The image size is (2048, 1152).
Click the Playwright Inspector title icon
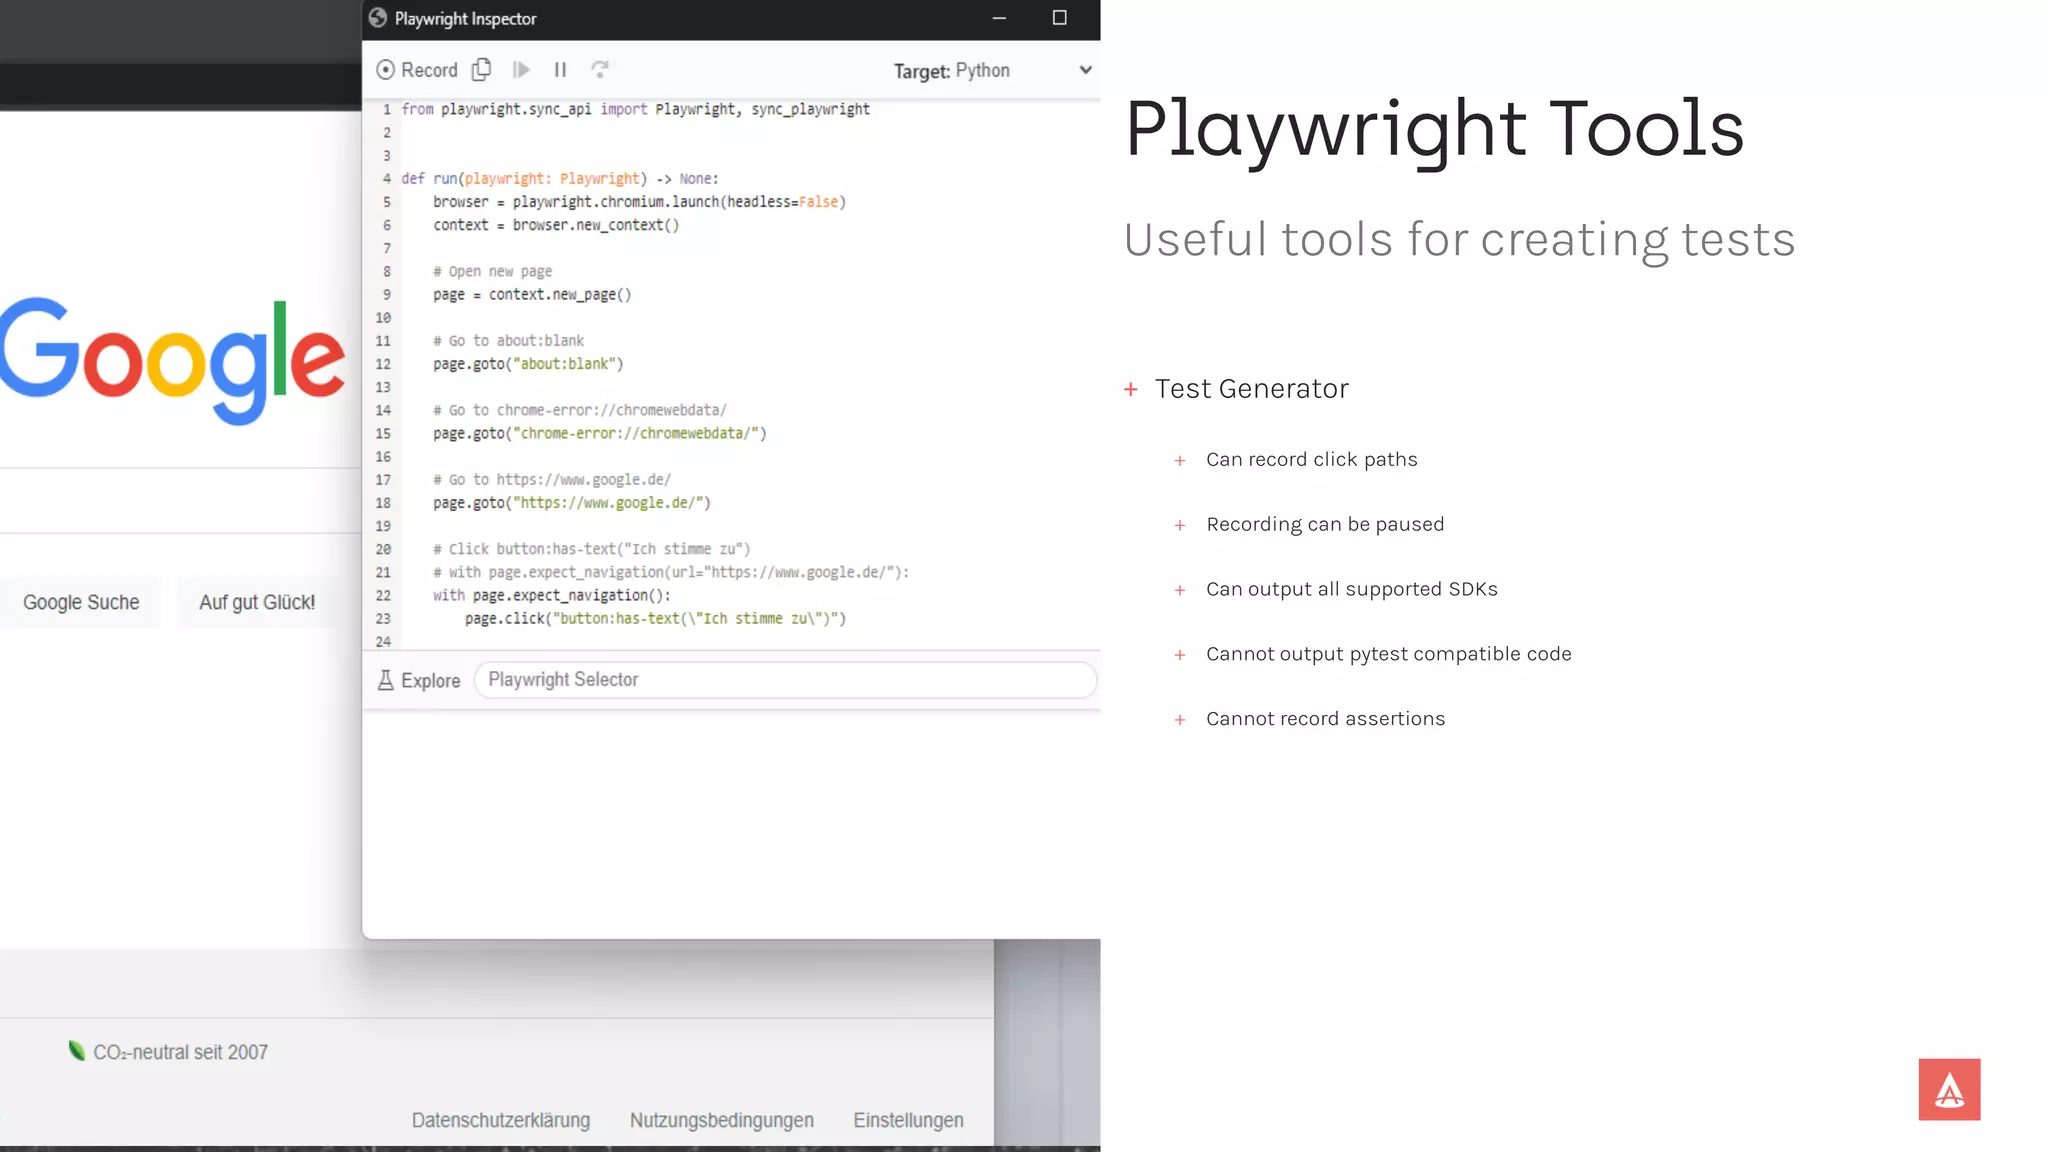(377, 18)
